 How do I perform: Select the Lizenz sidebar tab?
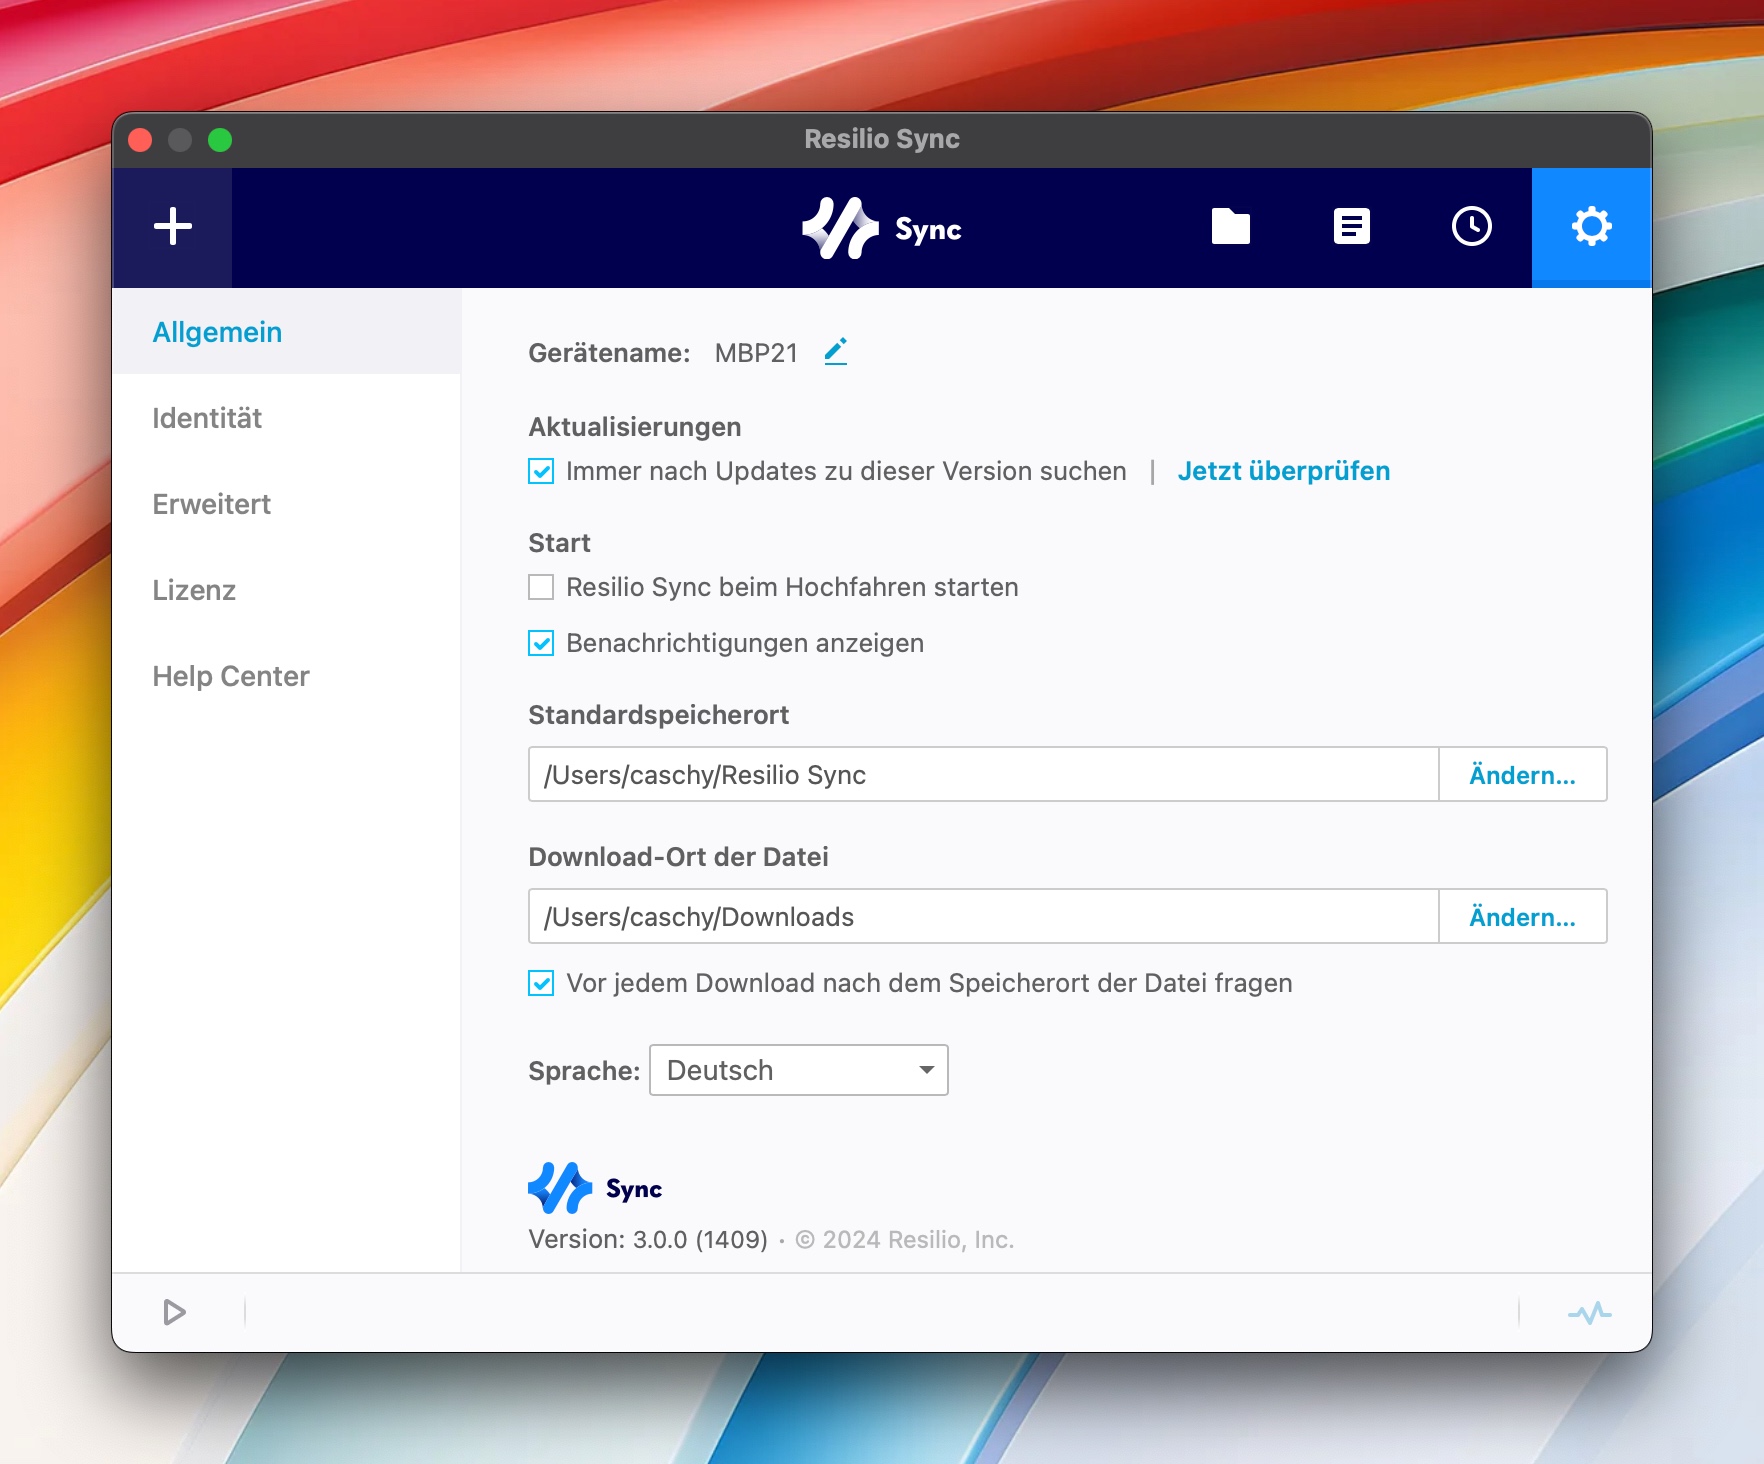194,590
